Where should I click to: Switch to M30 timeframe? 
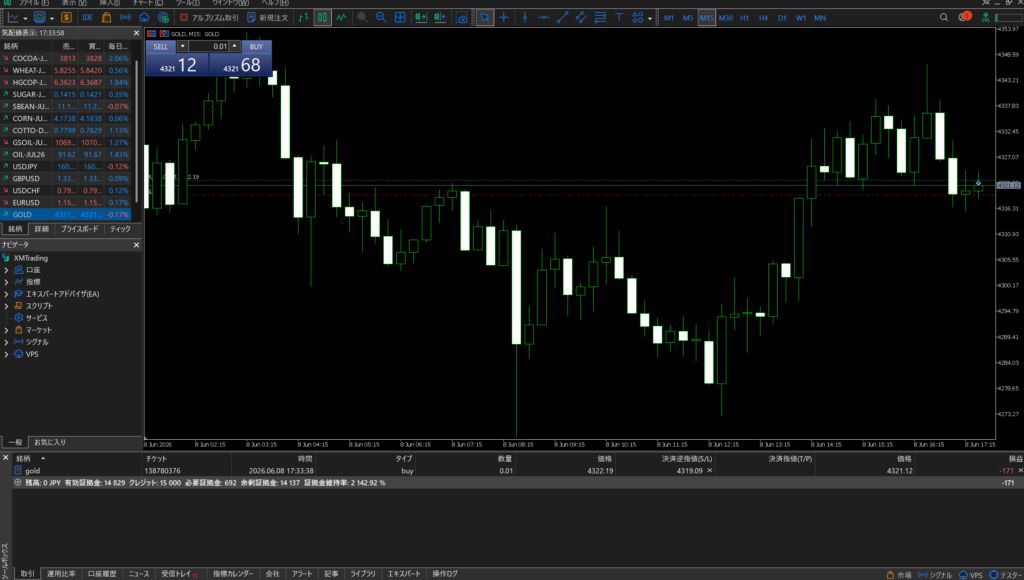point(726,18)
